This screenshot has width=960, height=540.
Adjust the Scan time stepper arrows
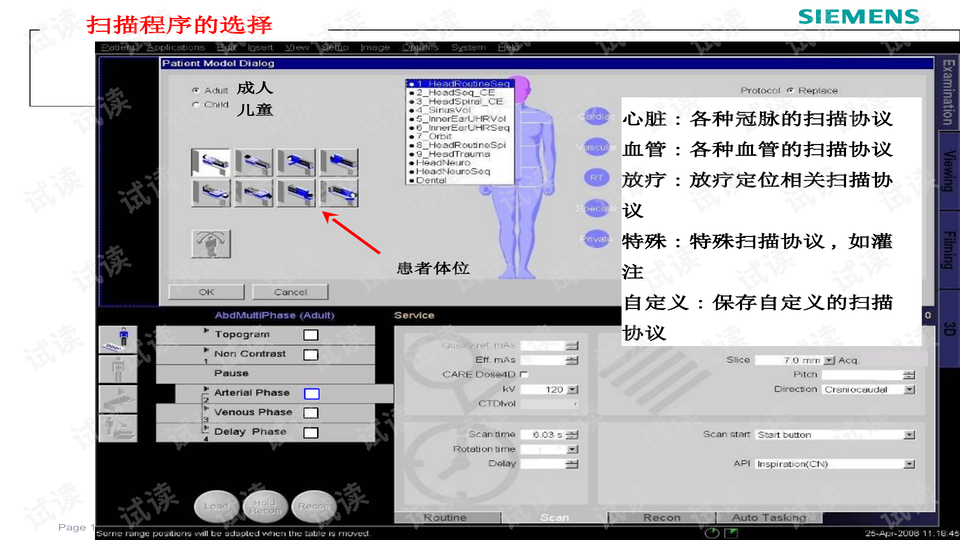[572, 435]
